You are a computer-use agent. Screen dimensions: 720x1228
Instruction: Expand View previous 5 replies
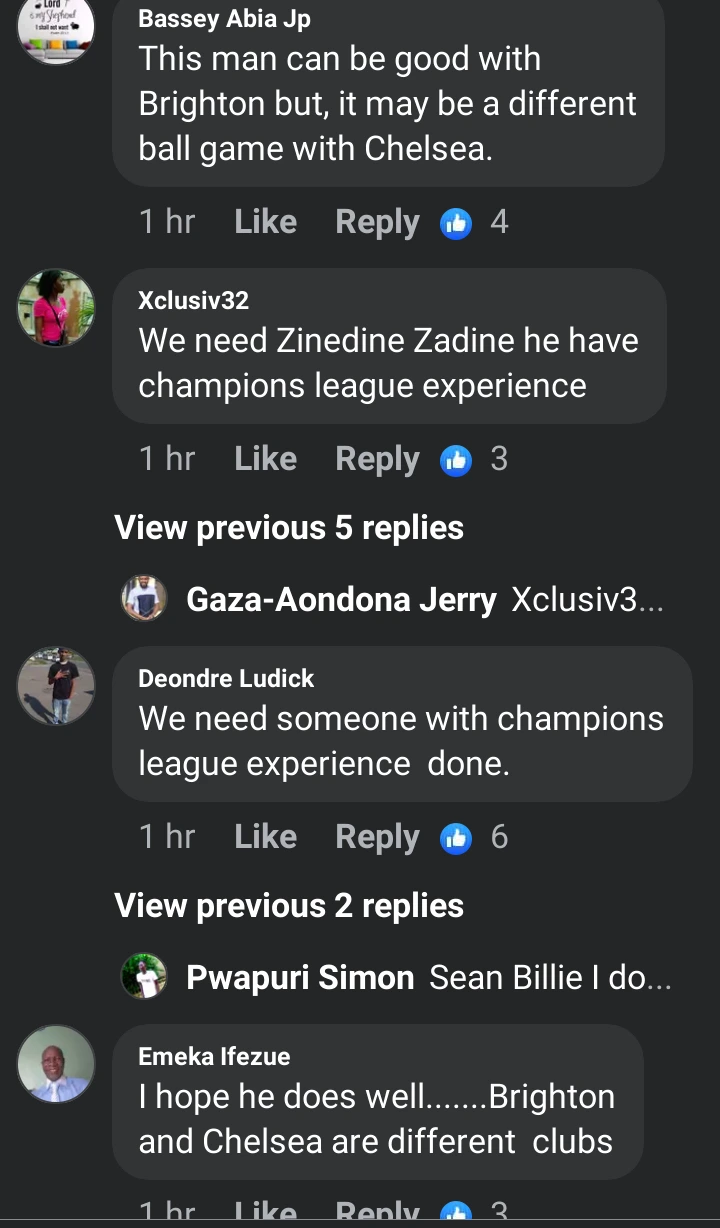coord(289,528)
